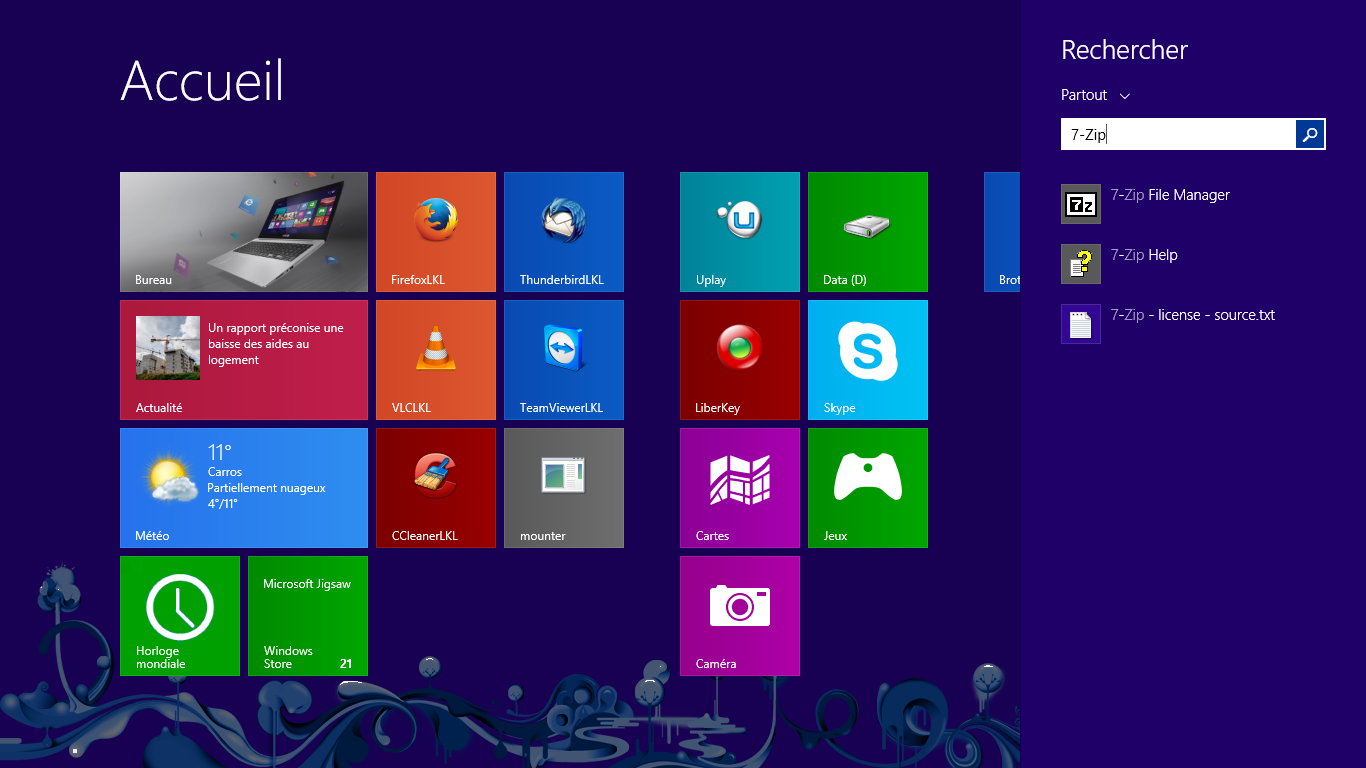Click the search field containing 7-Zip
Screen dimensions: 1366x768
coord(1178,134)
